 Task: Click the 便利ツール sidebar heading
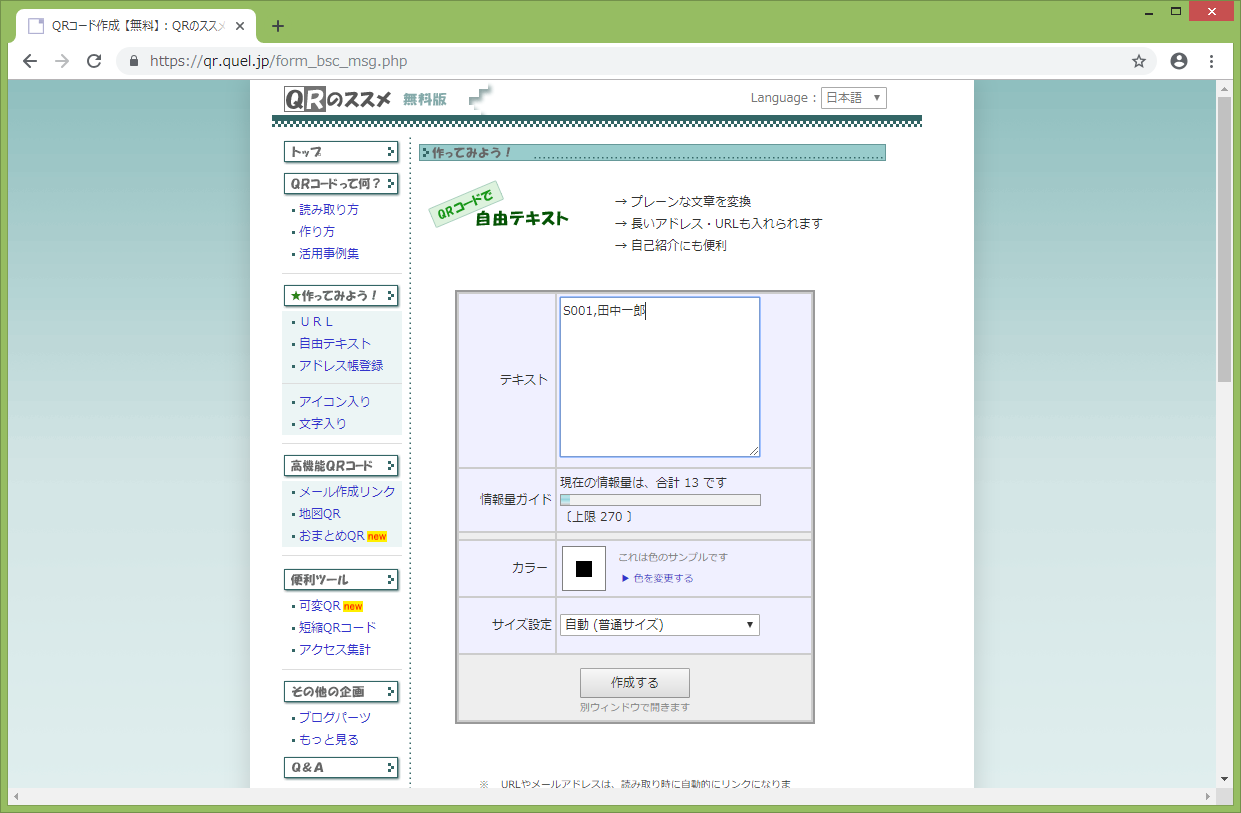[x=341, y=580]
